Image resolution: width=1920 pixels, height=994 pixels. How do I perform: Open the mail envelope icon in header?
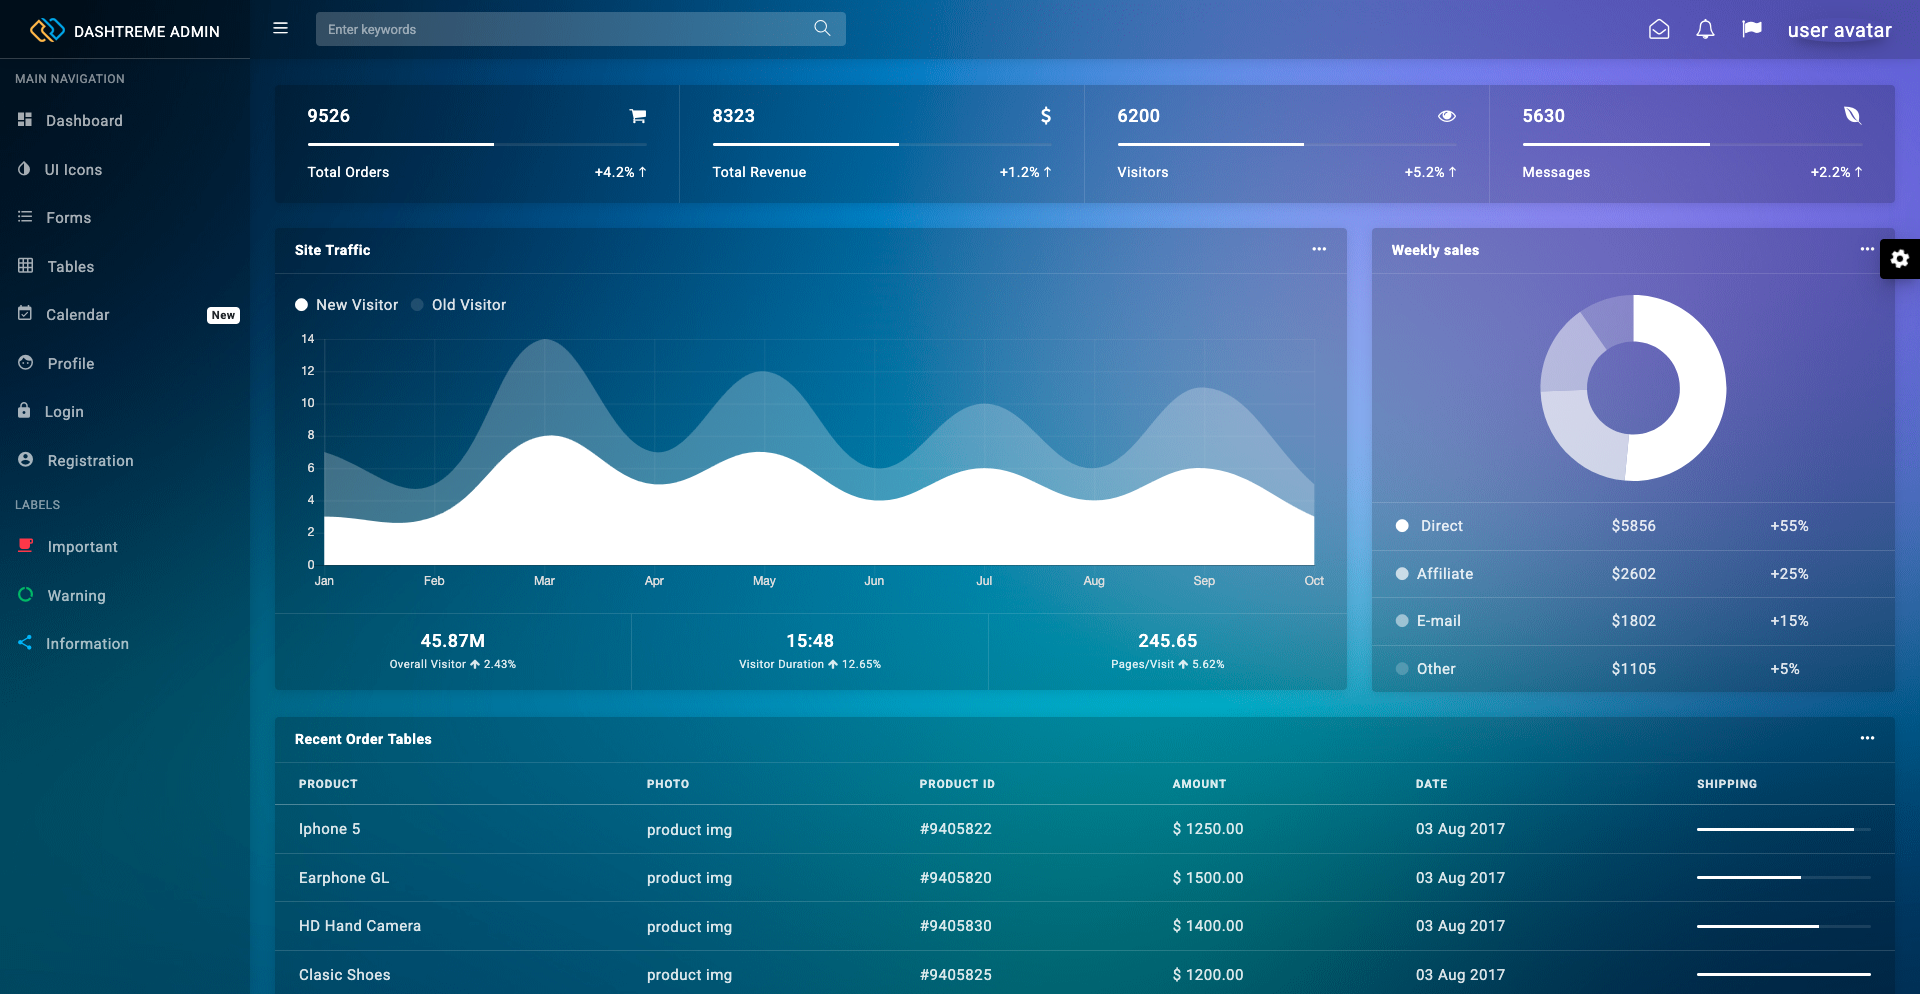(1659, 30)
